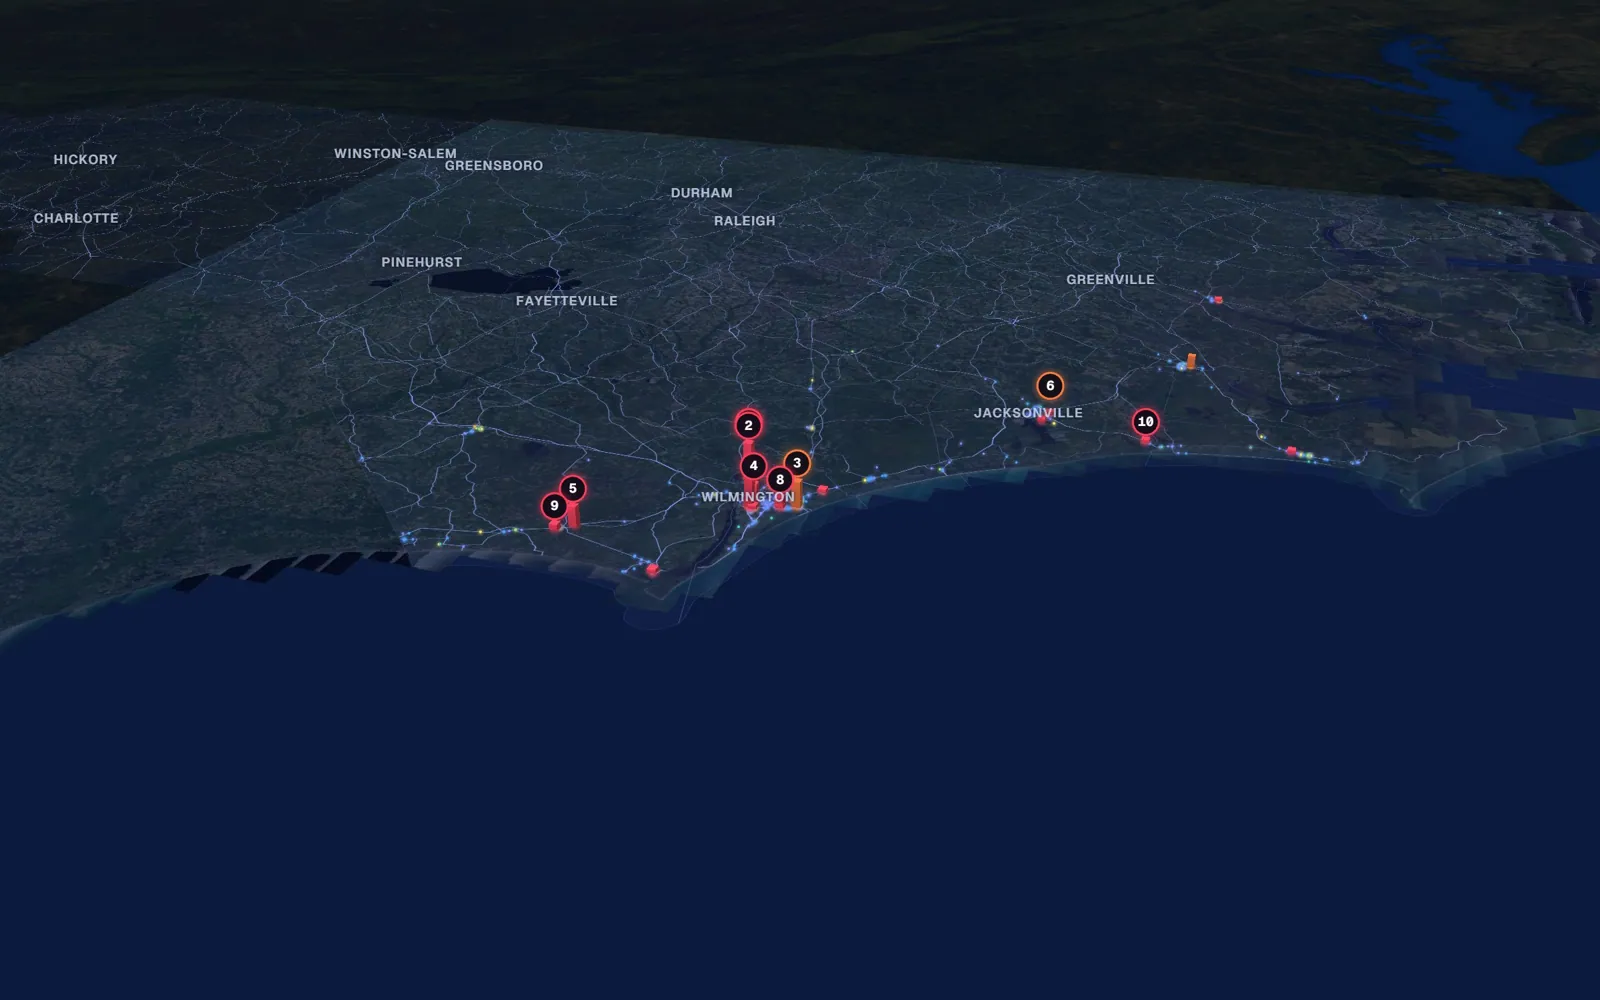Click the Fayetteville city label

pos(566,301)
